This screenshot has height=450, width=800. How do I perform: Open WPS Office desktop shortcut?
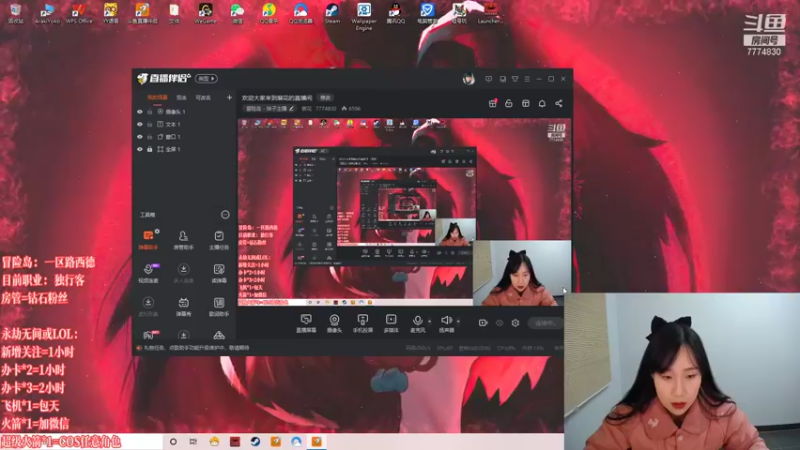coord(79,14)
